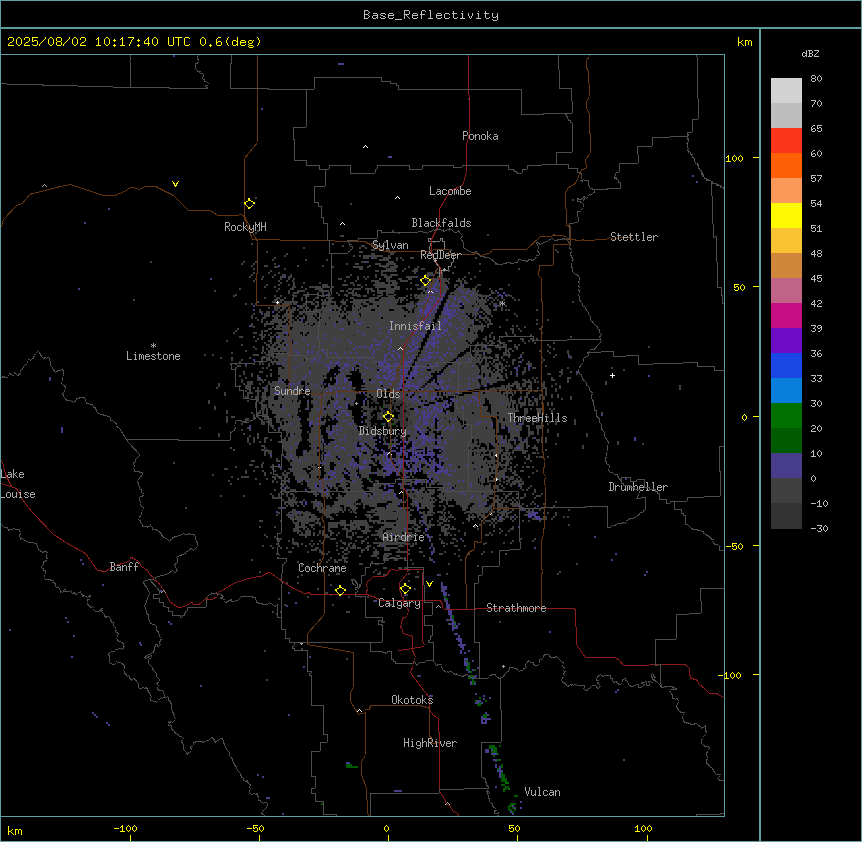Click the Olds city label
This screenshot has width=862, height=842.
click(388, 394)
